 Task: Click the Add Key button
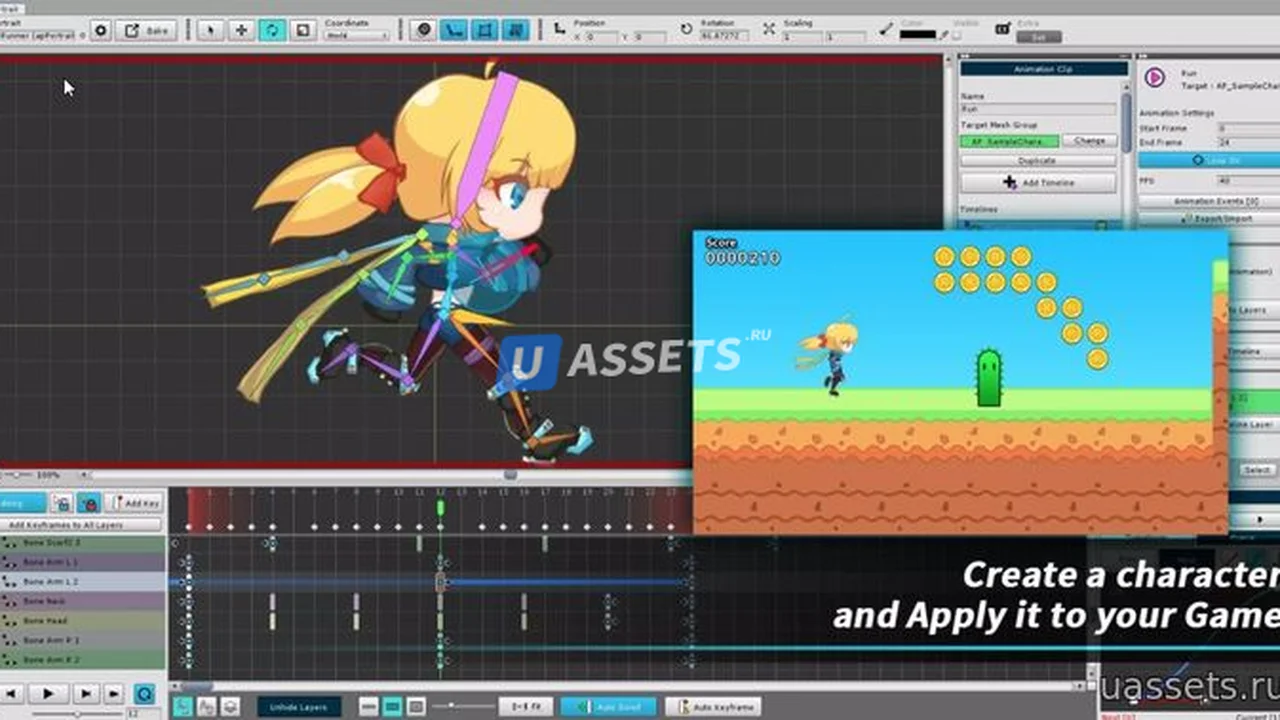134,503
